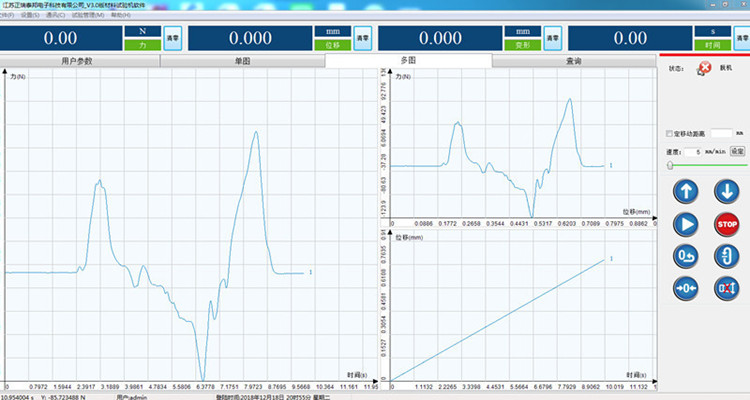This screenshot has width=750, height=400.
Task: Click the move up arrow button
Action: pyautogui.click(x=685, y=193)
